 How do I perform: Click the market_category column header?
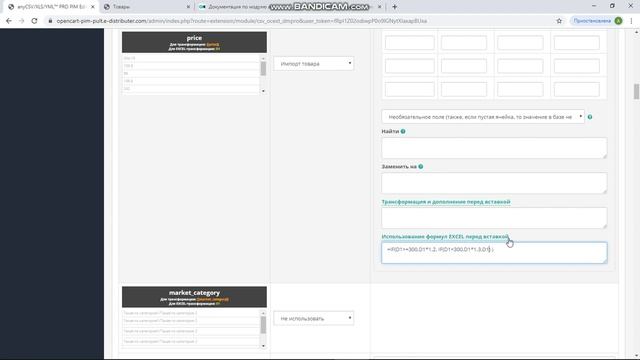tap(194, 297)
